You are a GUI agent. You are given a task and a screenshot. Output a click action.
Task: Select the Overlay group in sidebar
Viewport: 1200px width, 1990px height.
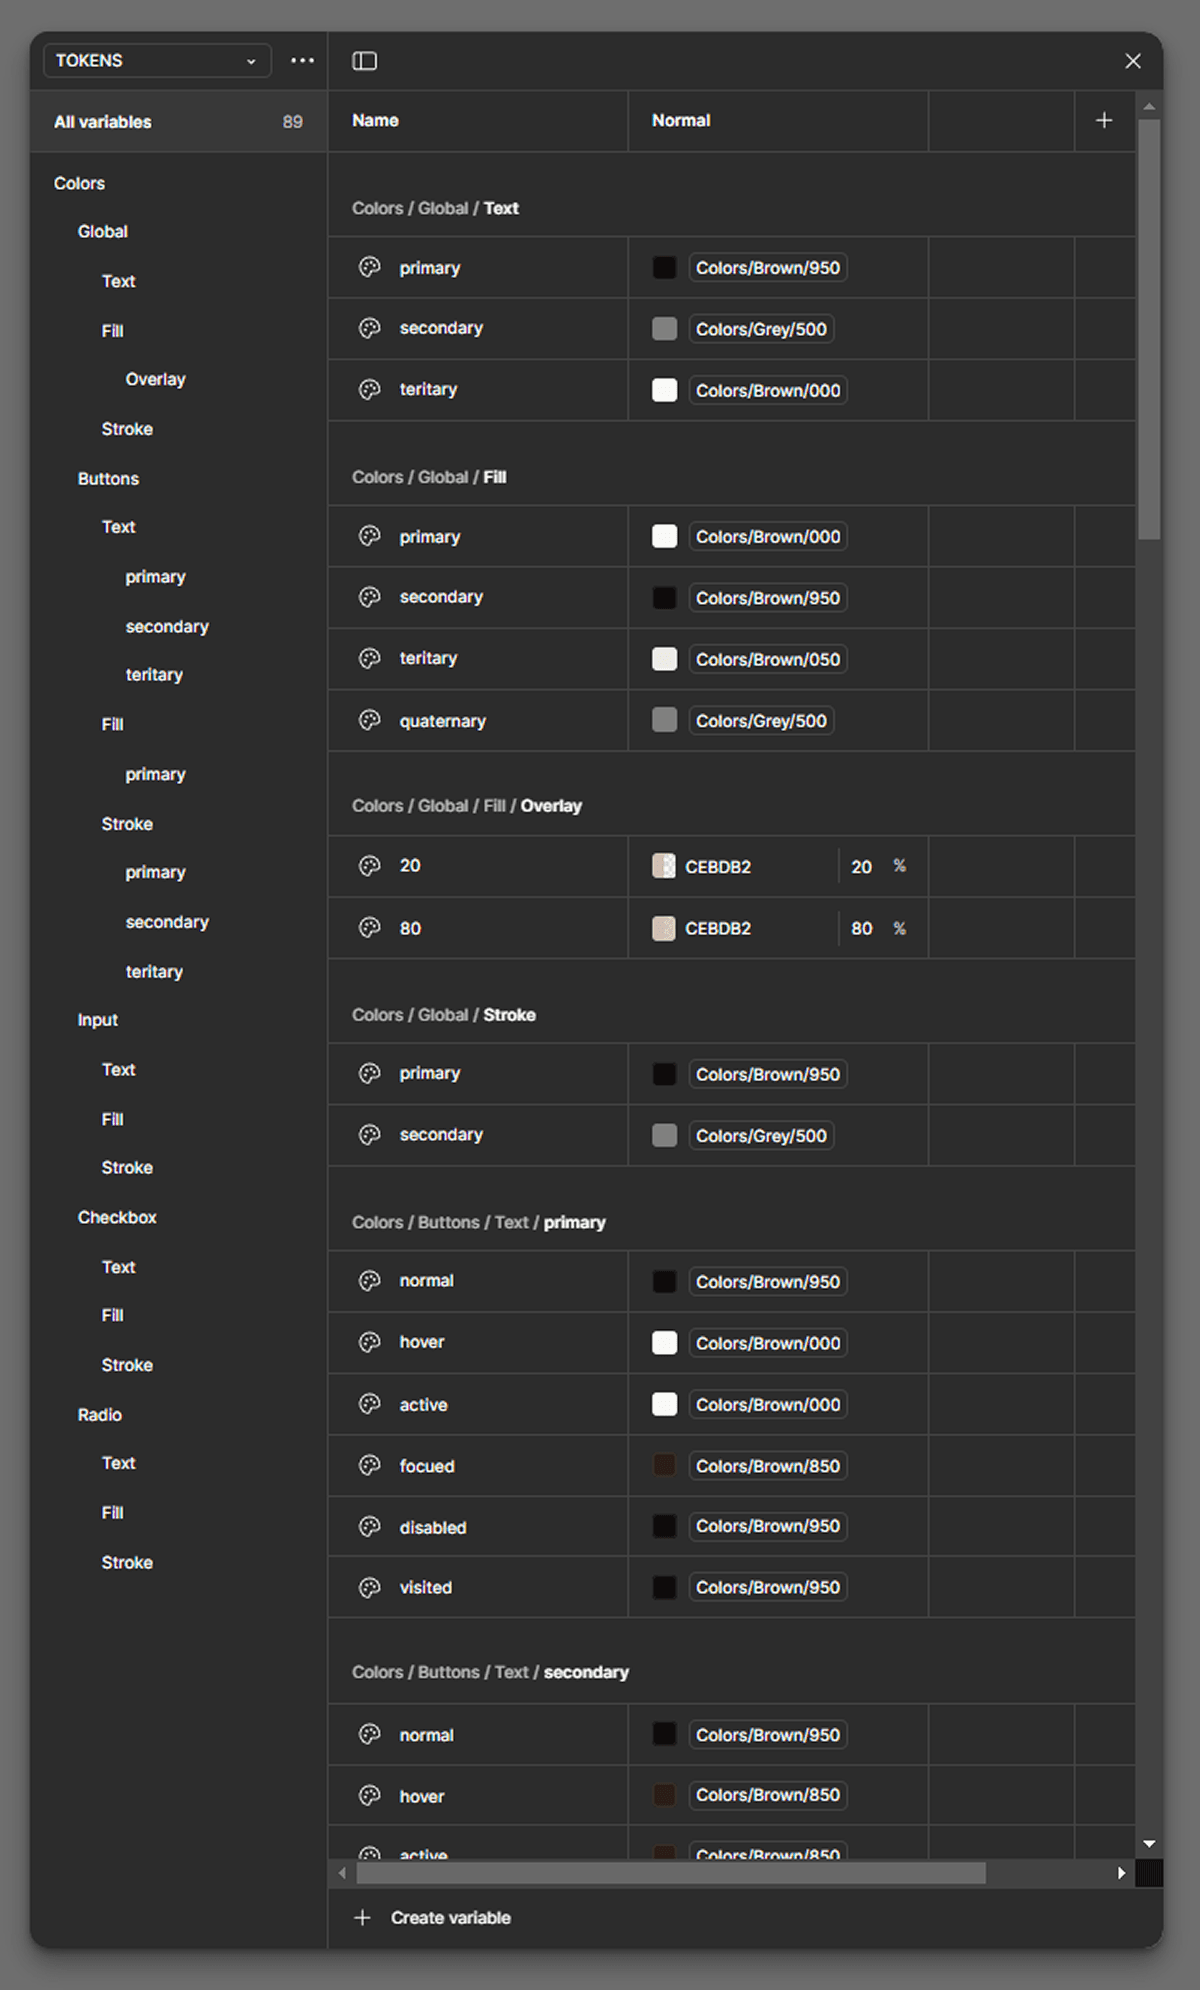[x=155, y=379]
